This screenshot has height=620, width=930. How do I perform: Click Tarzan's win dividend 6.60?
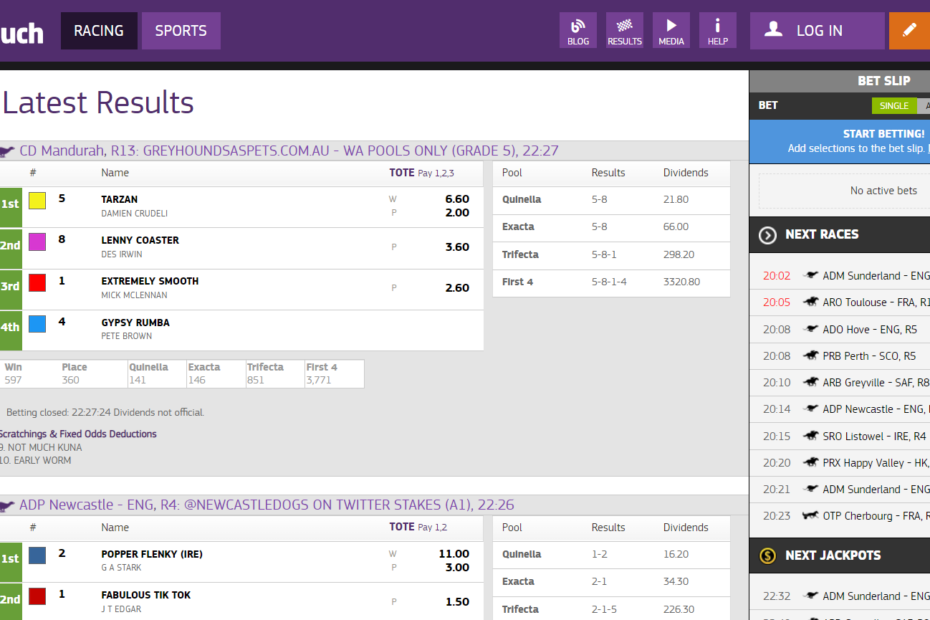click(457, 199)
